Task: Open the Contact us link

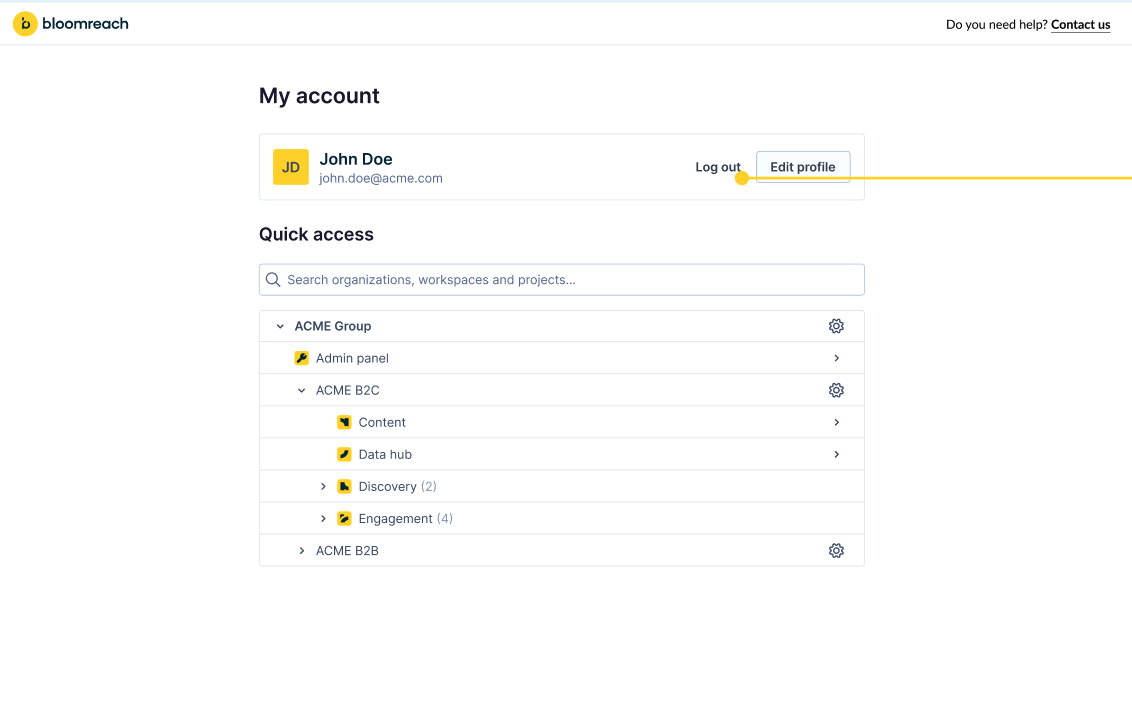Action: click(x=1080, y=24)
